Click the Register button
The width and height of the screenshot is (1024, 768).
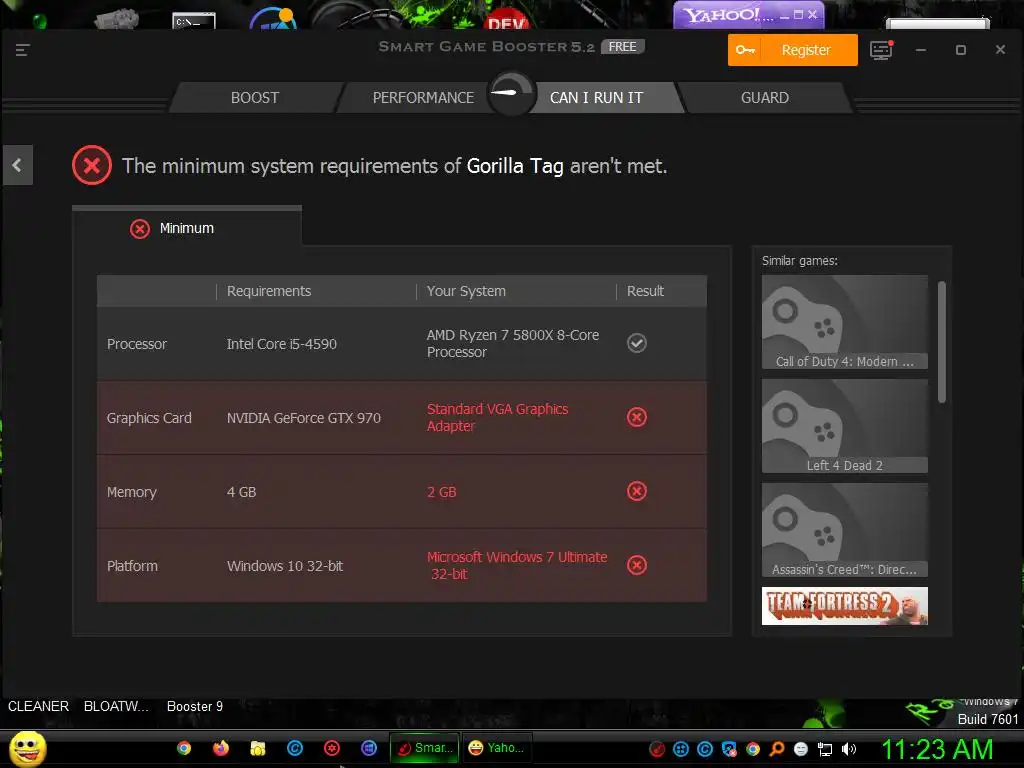[792, 50]
